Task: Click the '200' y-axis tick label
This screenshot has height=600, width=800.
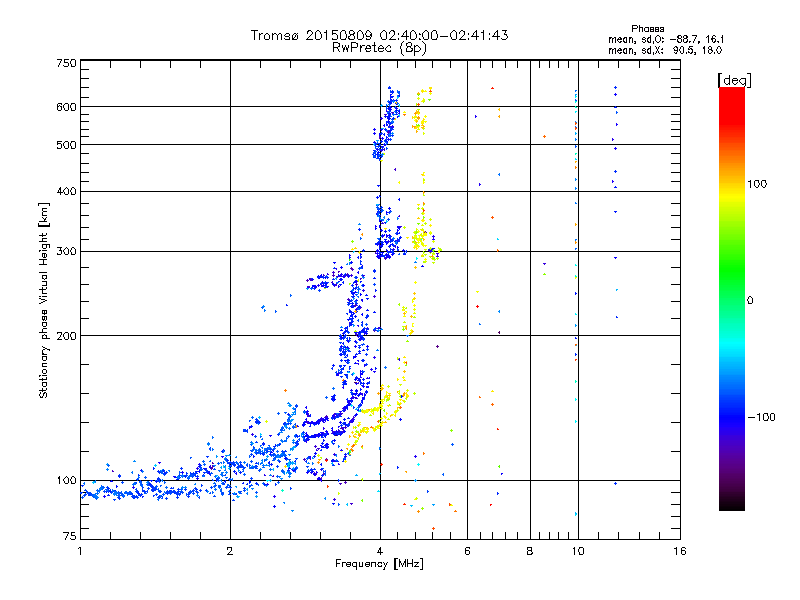Action: [66, 336]
